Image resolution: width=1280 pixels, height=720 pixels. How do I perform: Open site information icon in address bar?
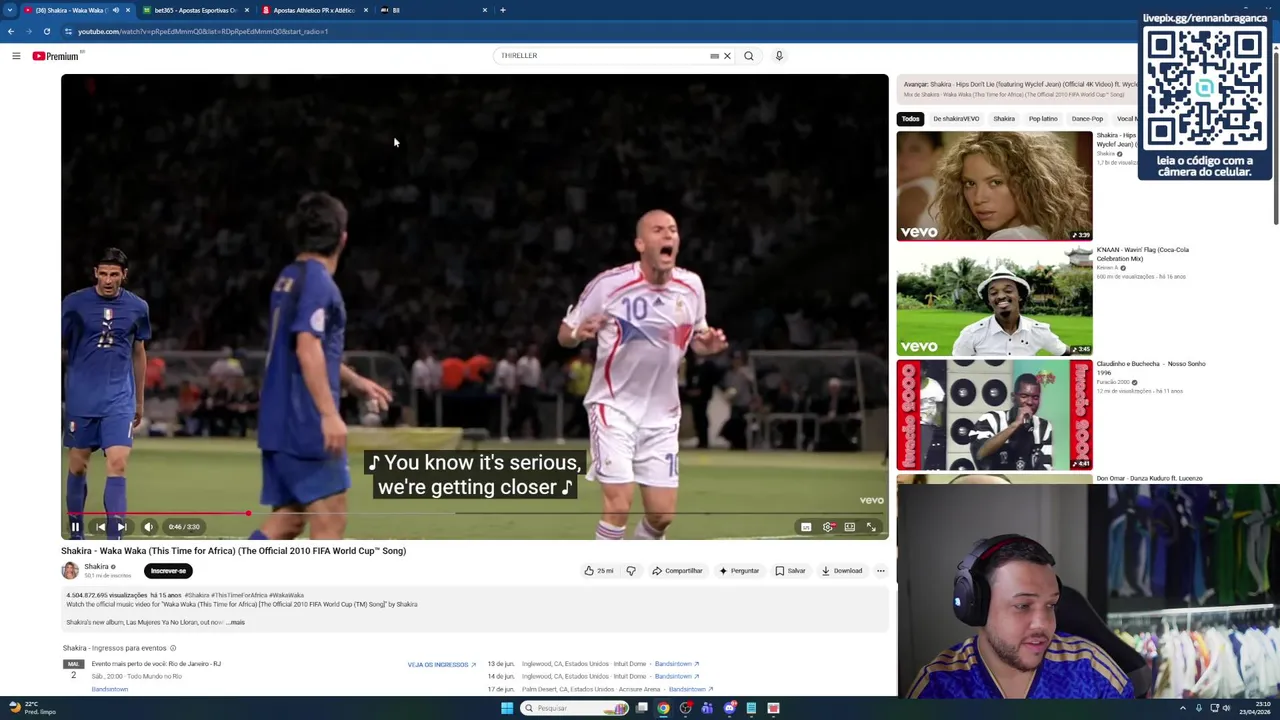tap(68, 31)
